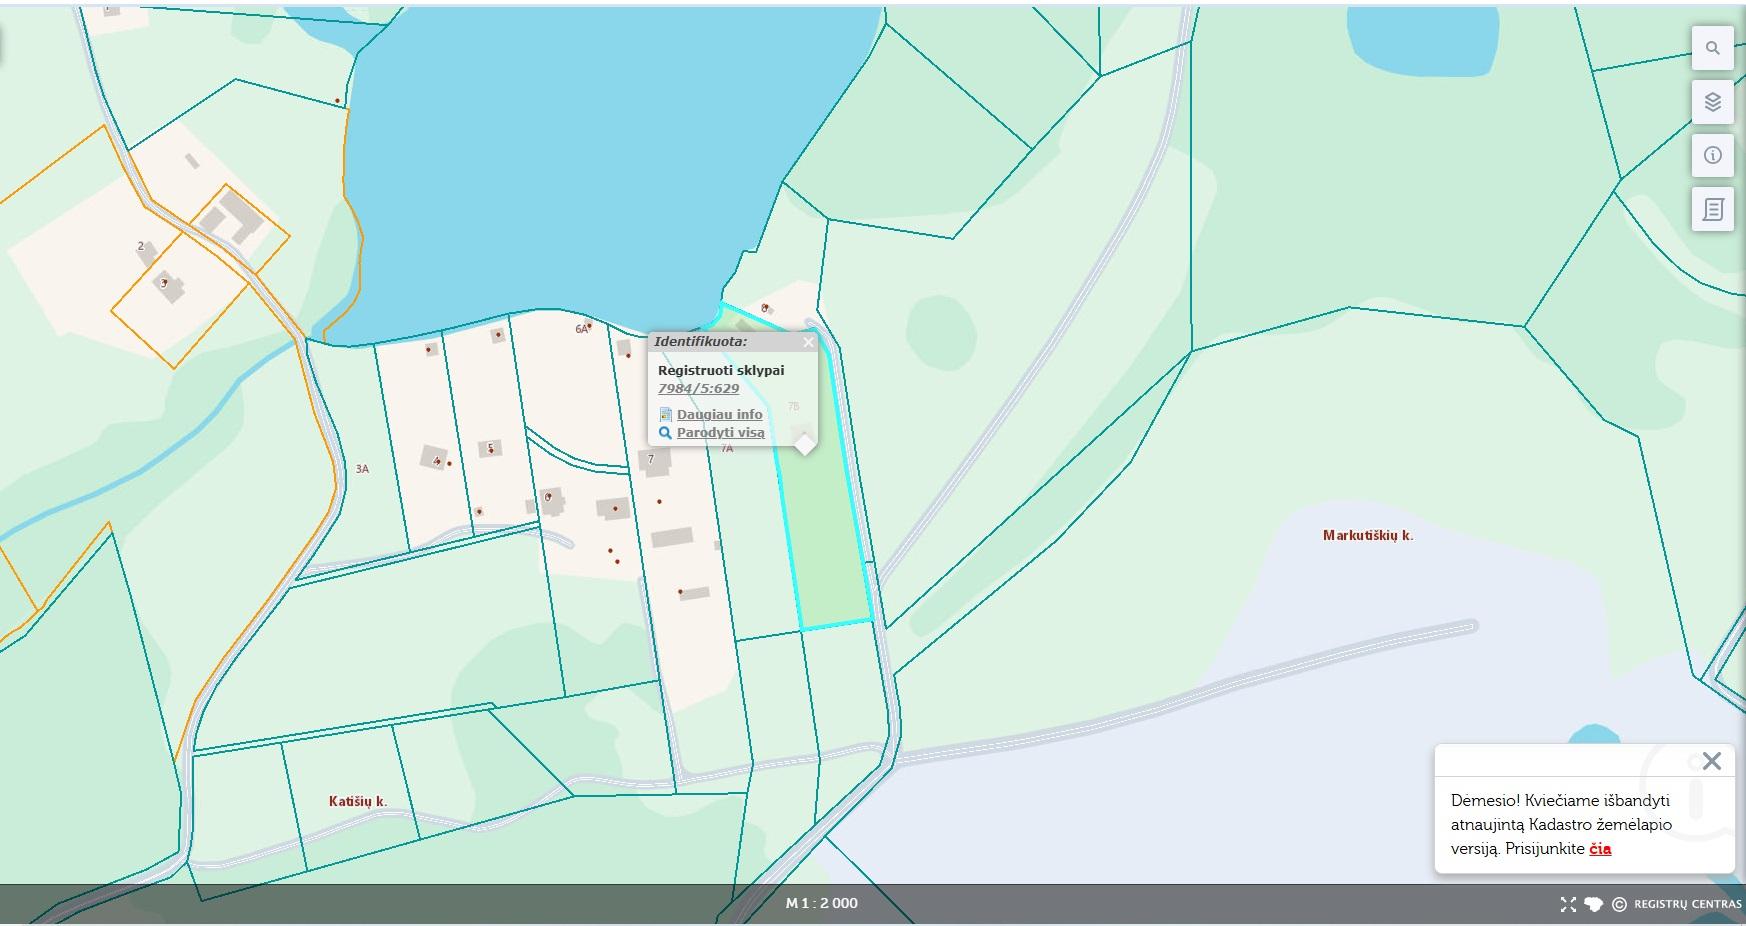Click Parodyti visą to show whole parcel
The image size is (1746, 926).
pos(720,433)
